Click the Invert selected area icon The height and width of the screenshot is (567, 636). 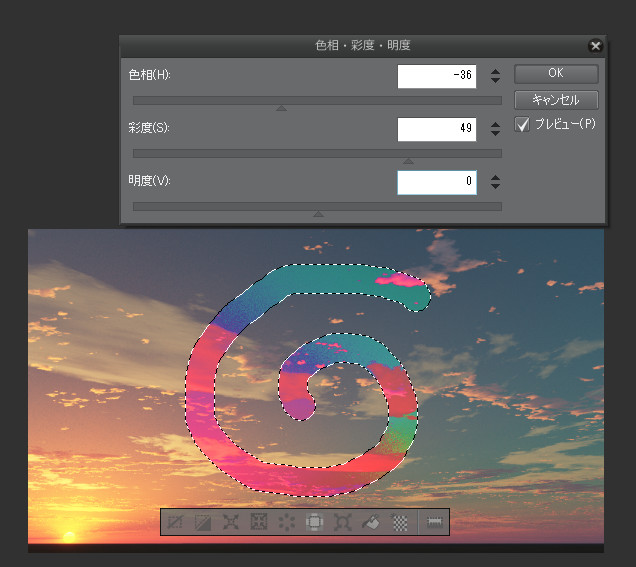pyautogui.click(x=203, y=522)
